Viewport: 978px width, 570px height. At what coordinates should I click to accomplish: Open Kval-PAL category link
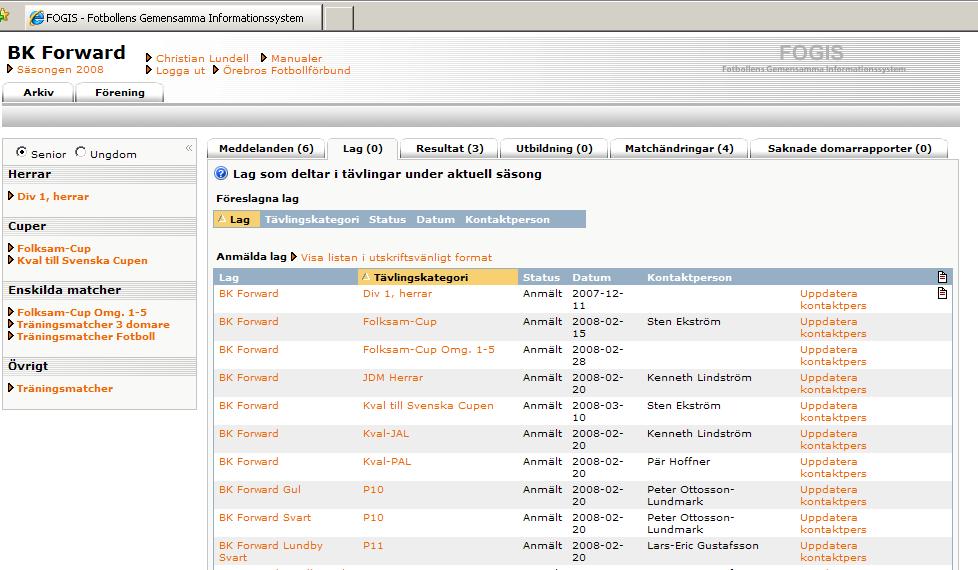coord(387,461)
